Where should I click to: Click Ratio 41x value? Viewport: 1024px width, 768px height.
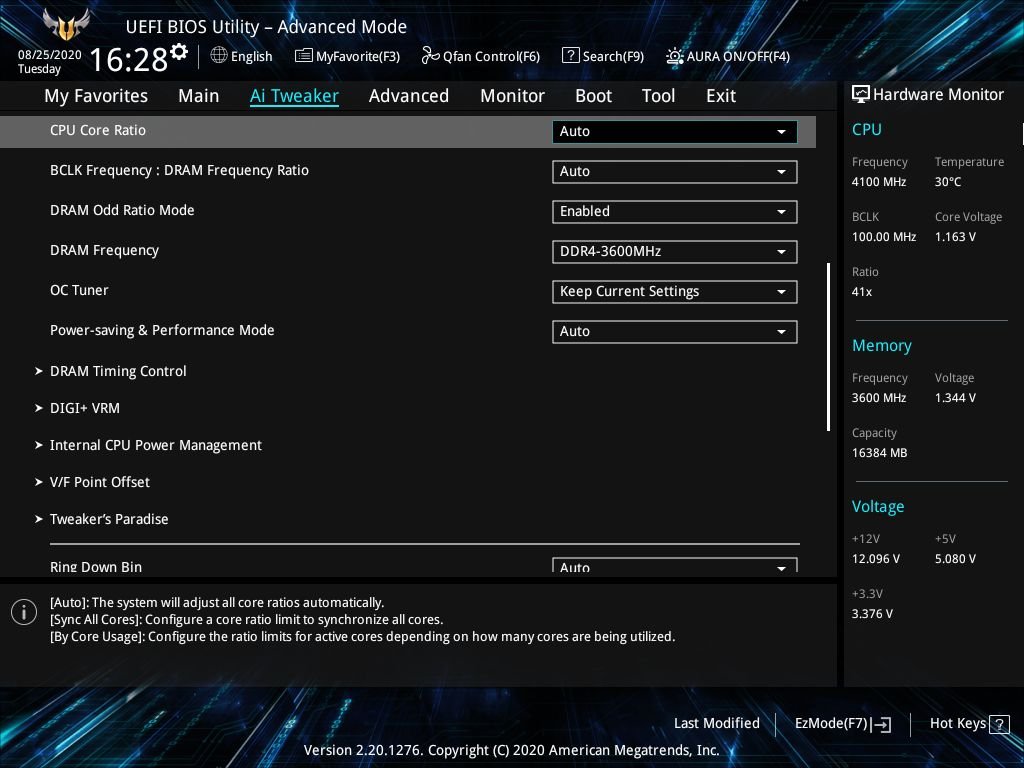pyautogui.click(x=861, y=292)
